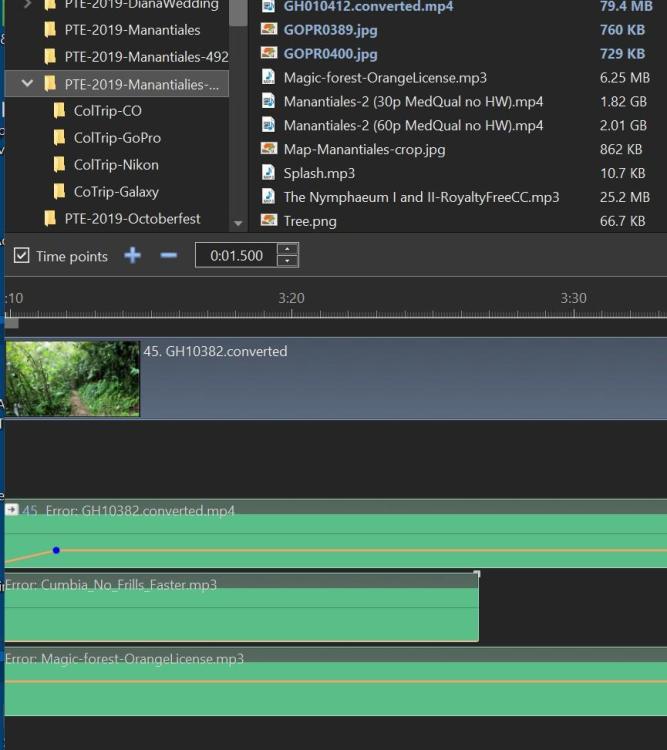Viewport: 667px width, 750px height.
Task: Click the minus icon to remove time point
Action: 168,256
